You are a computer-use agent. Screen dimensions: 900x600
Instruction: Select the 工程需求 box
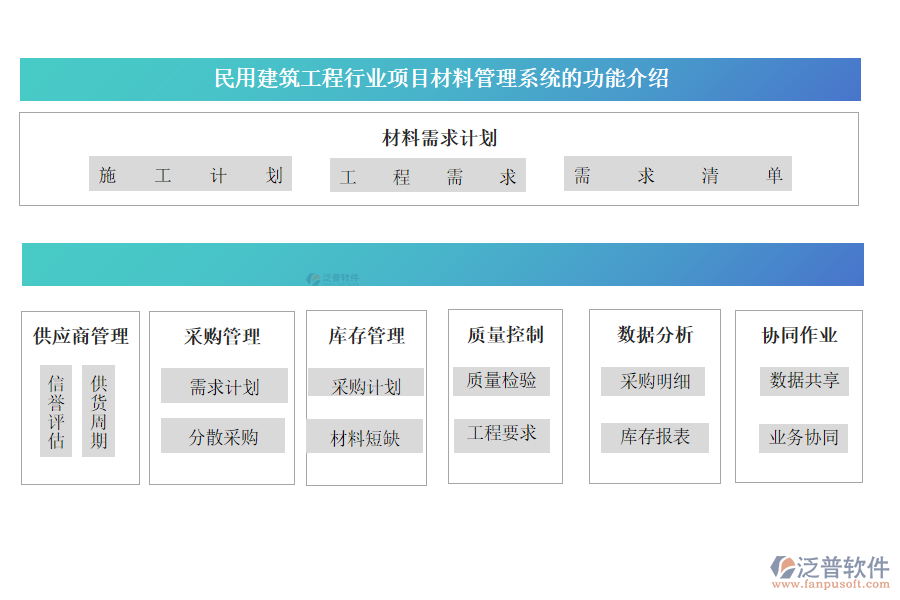pyautogui.click(x=428, y=177)
